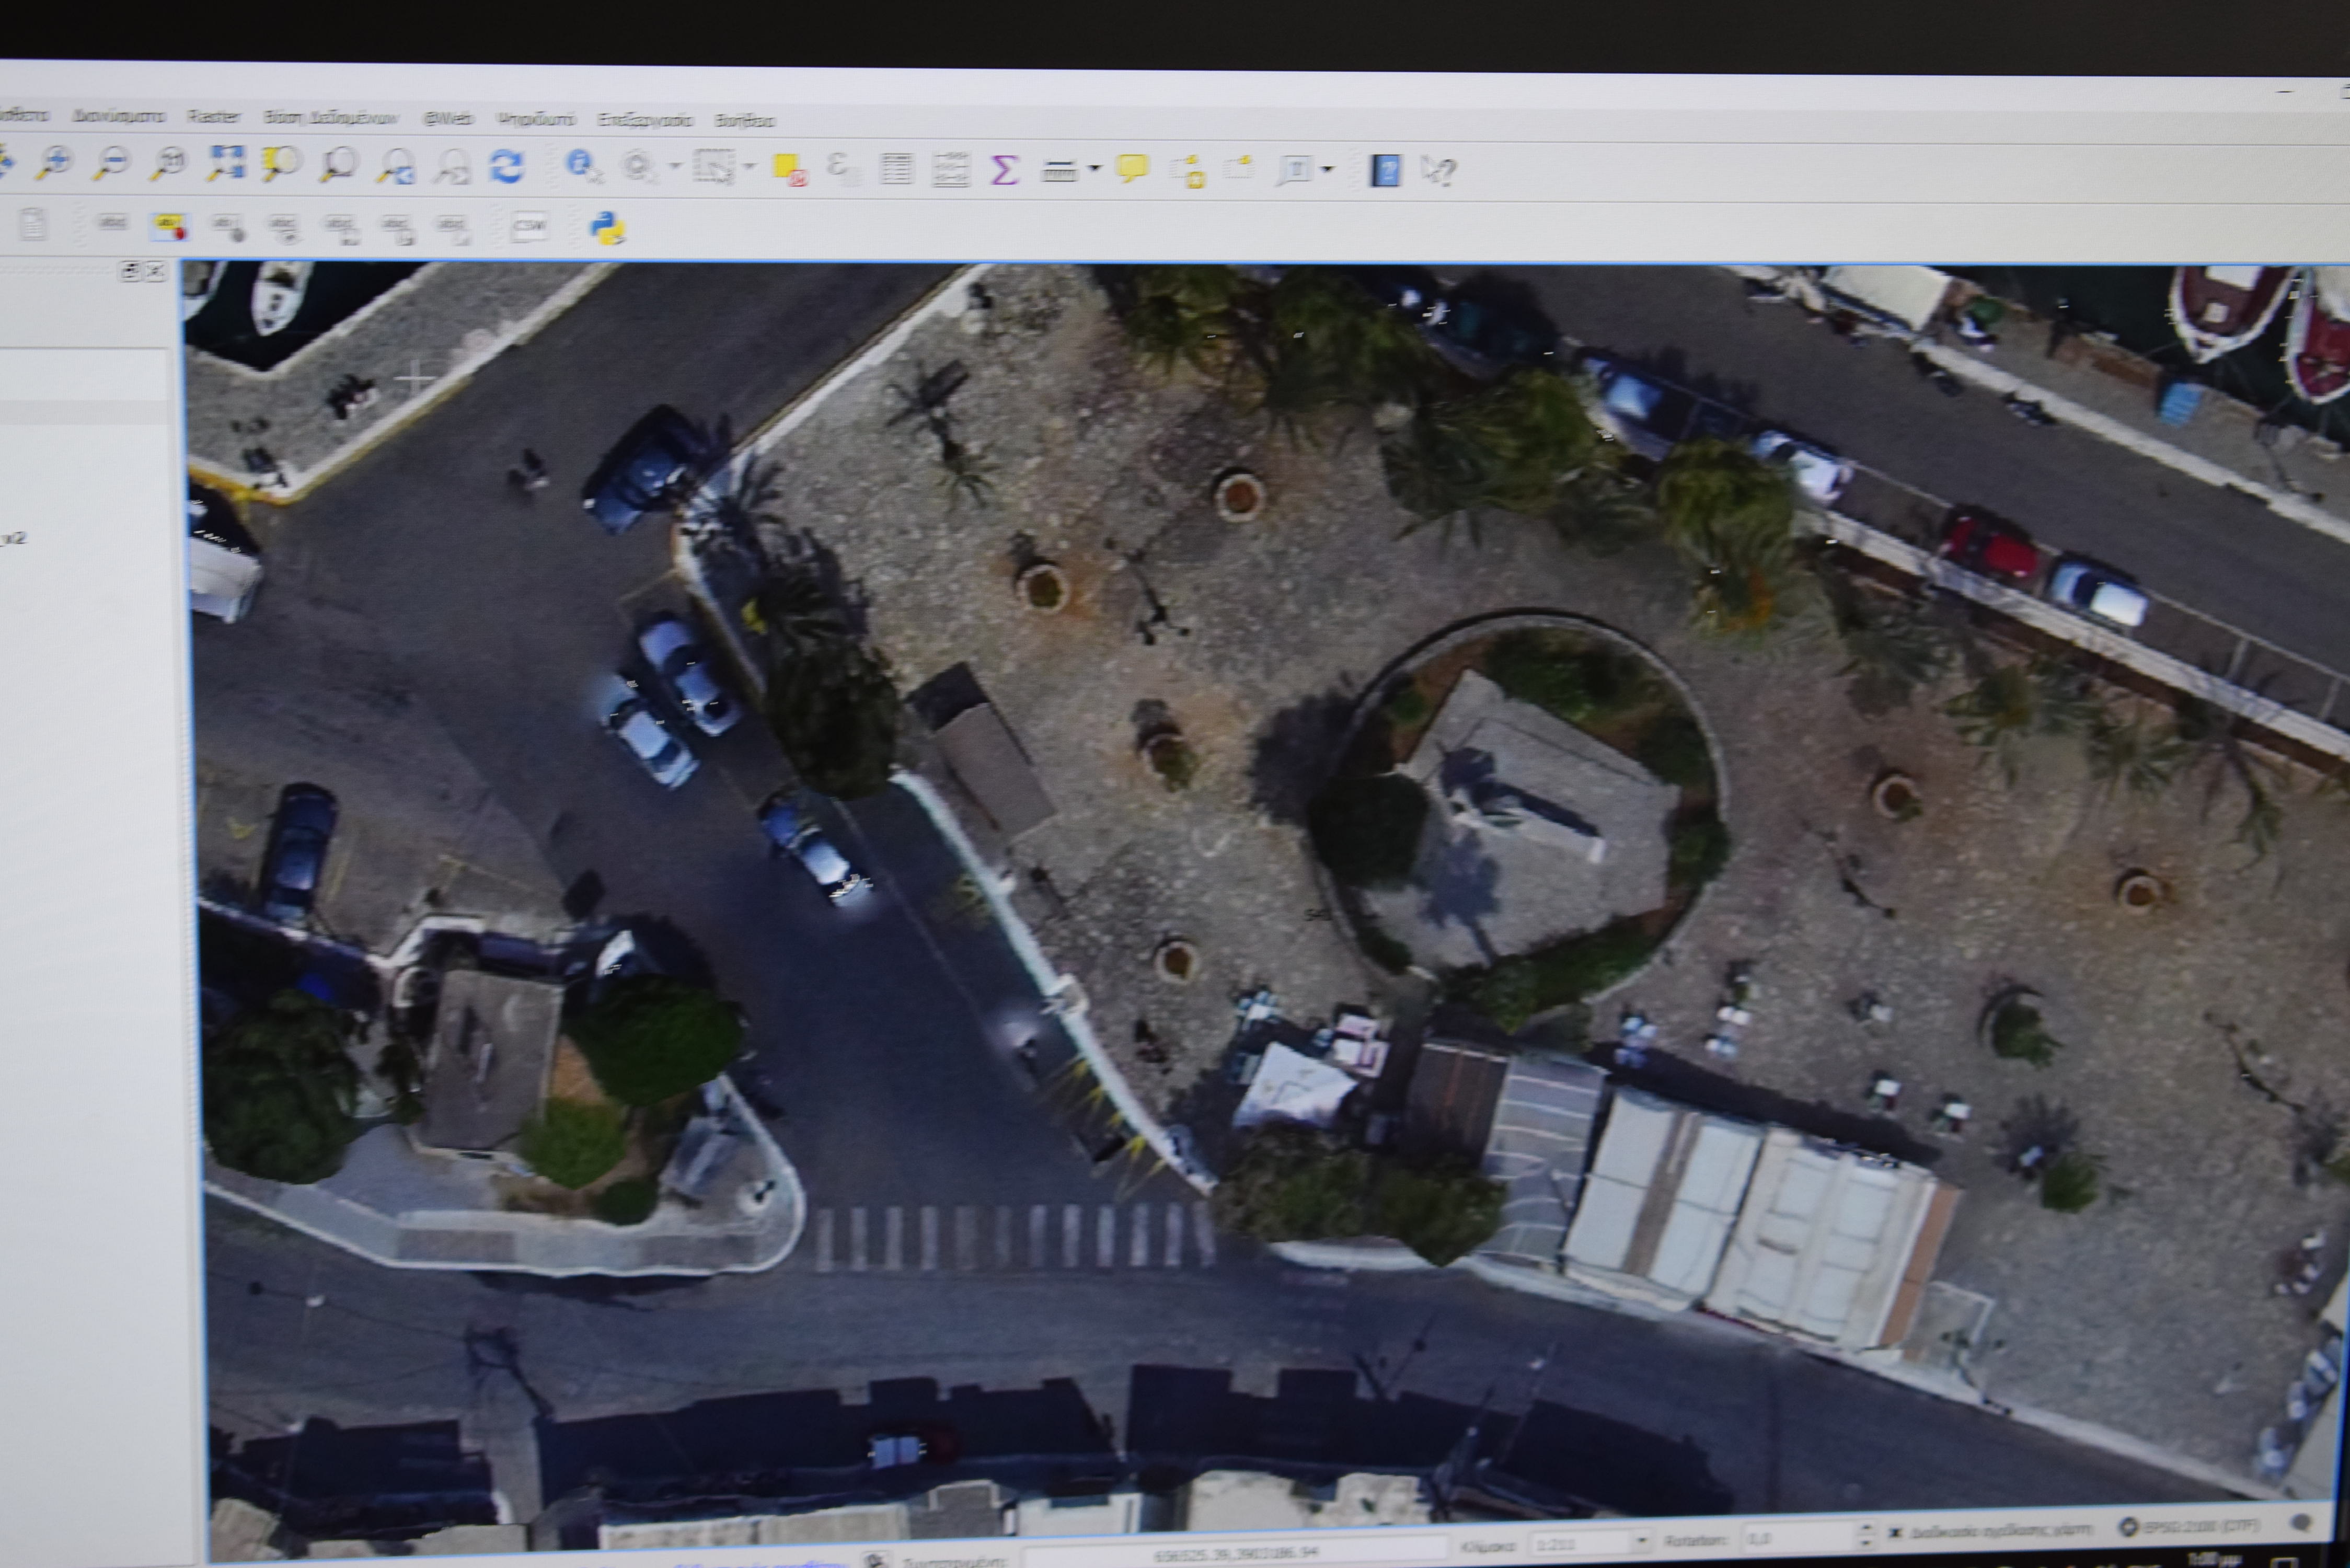Open the Raster menu
The width and height of the screenshot is (2350, 1568).
coord(214,116)
